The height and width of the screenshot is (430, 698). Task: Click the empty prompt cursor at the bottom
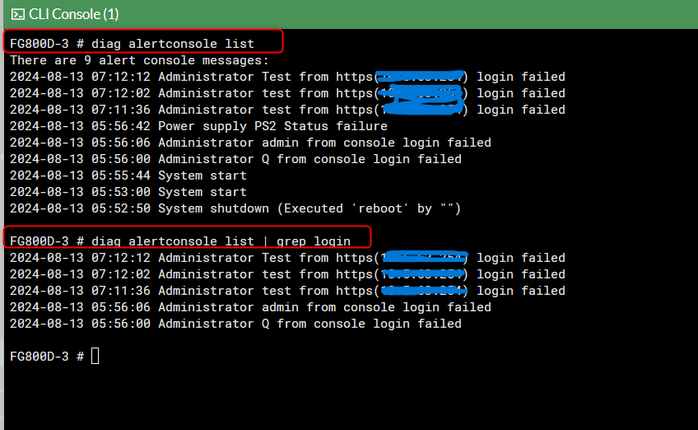click(x=95, y=357)
